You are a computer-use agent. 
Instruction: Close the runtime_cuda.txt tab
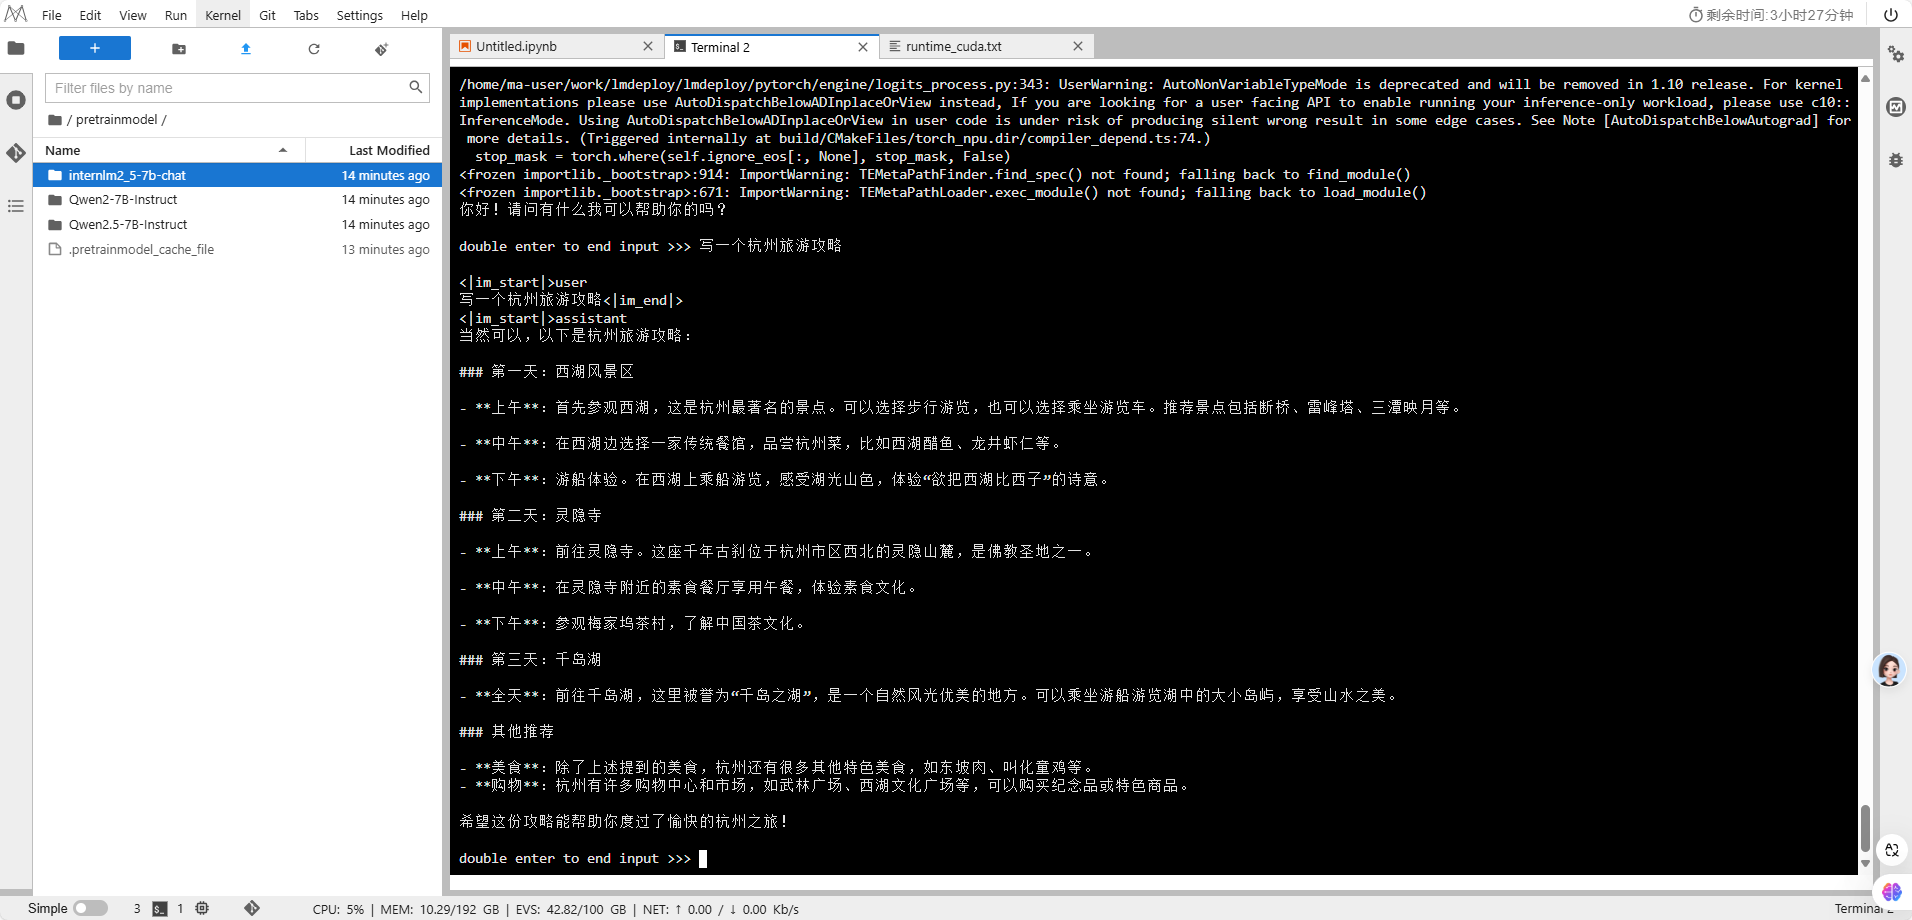coord(1078,46)
